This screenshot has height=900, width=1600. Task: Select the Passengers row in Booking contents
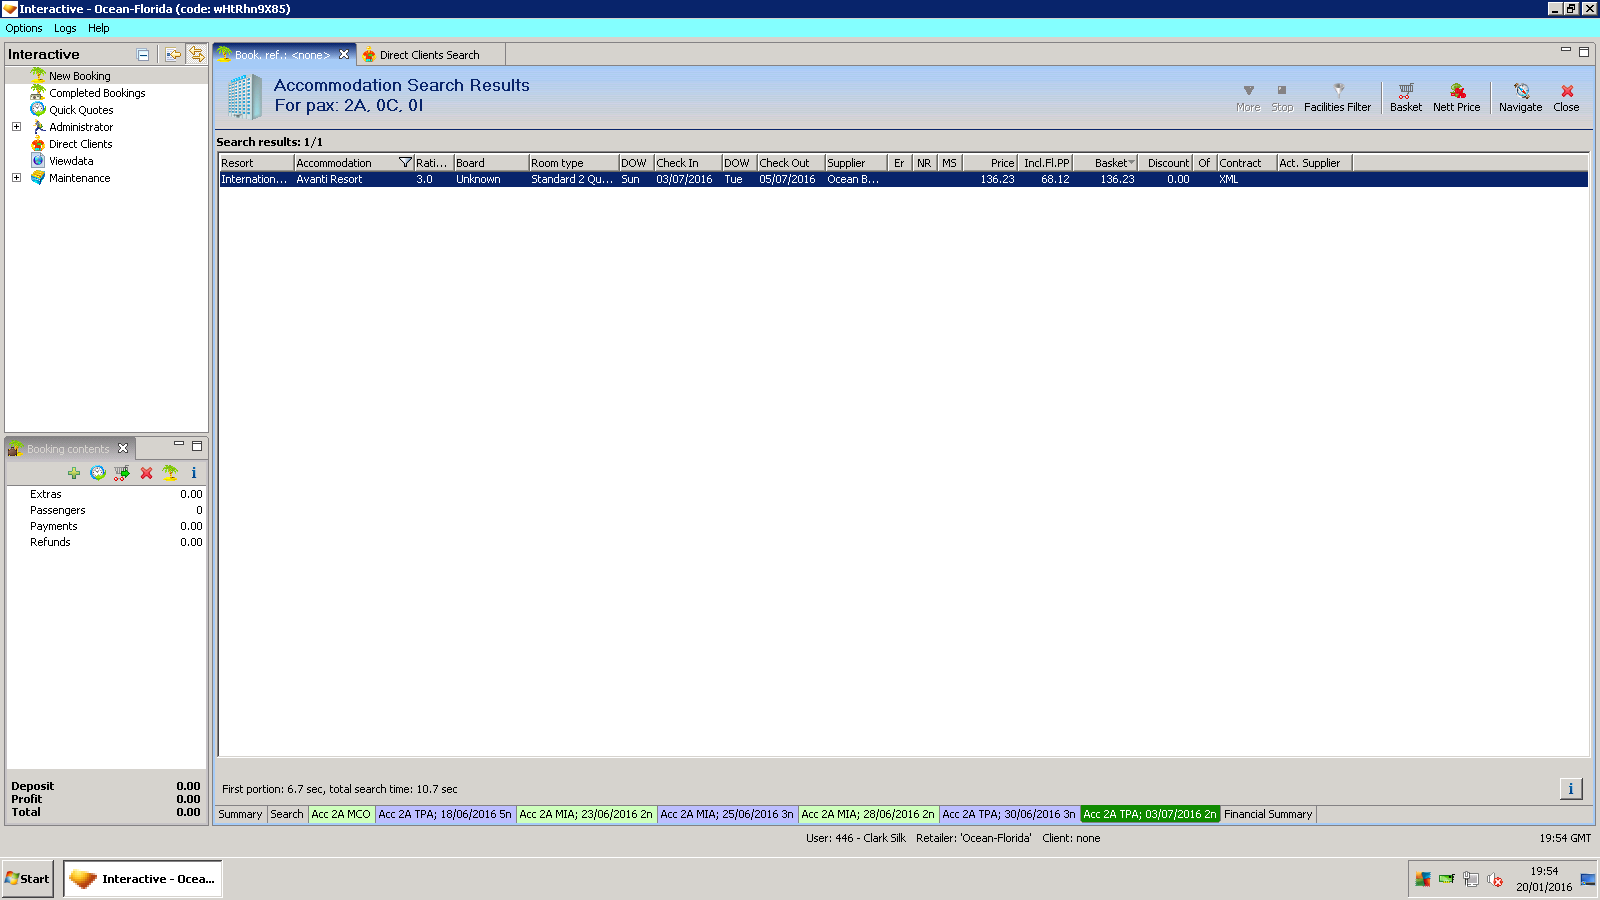(106, 510)
